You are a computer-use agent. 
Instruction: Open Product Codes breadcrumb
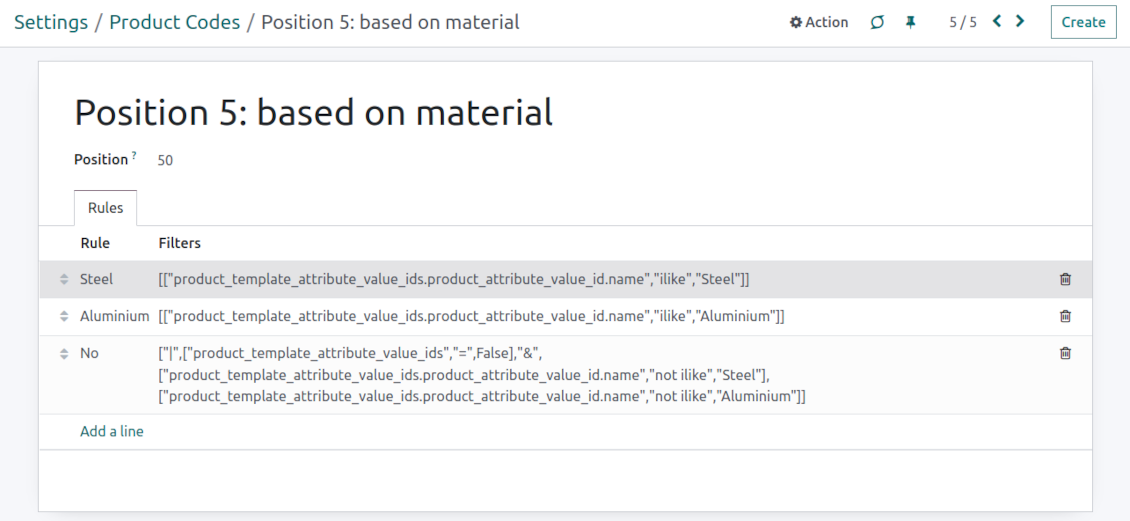(x=175, y=22)
